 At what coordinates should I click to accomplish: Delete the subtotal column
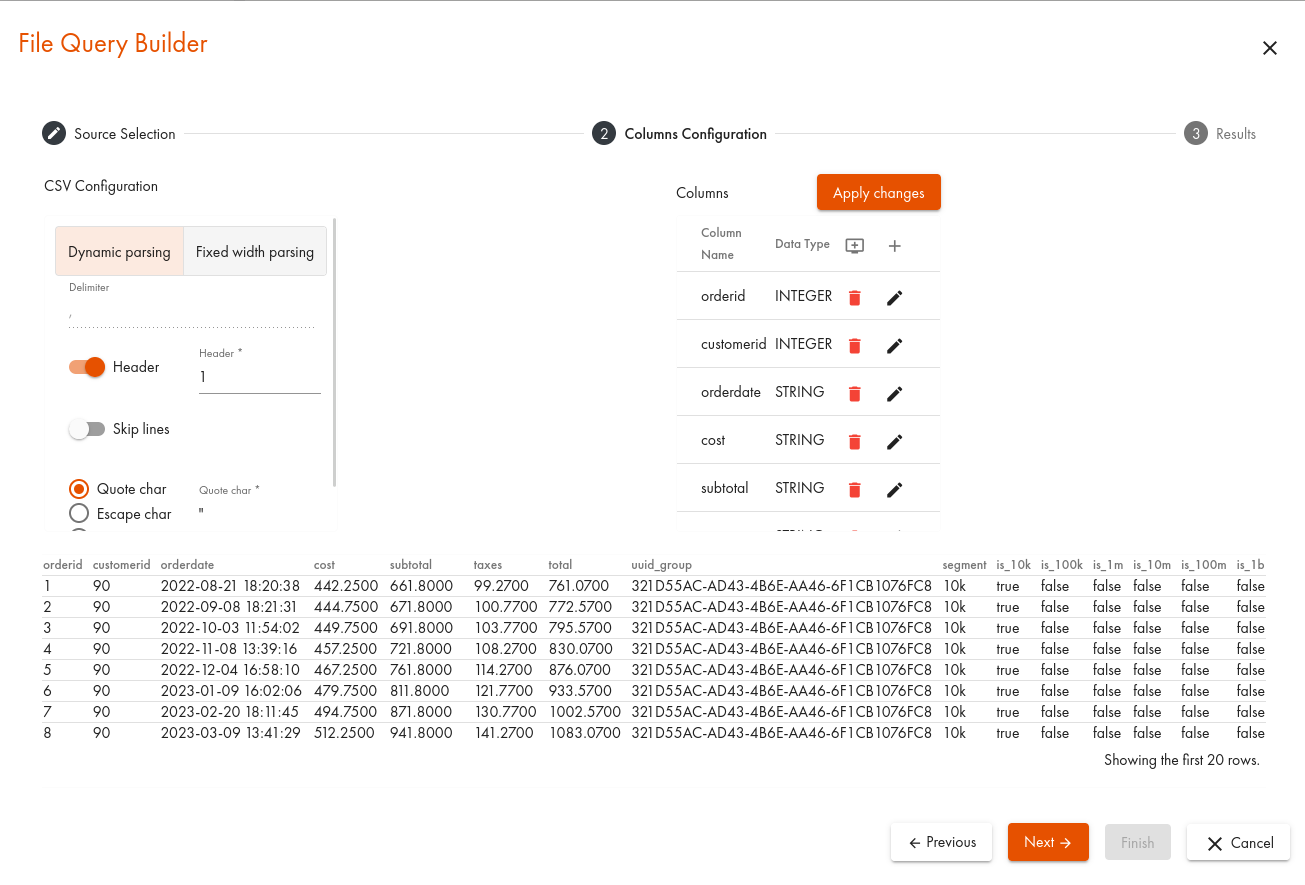(x=854, y=489)
